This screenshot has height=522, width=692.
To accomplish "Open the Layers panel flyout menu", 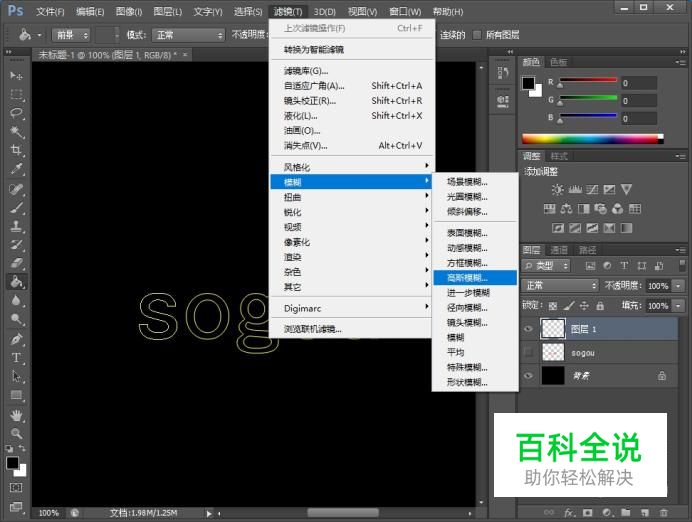I will (x=681, y=250).
